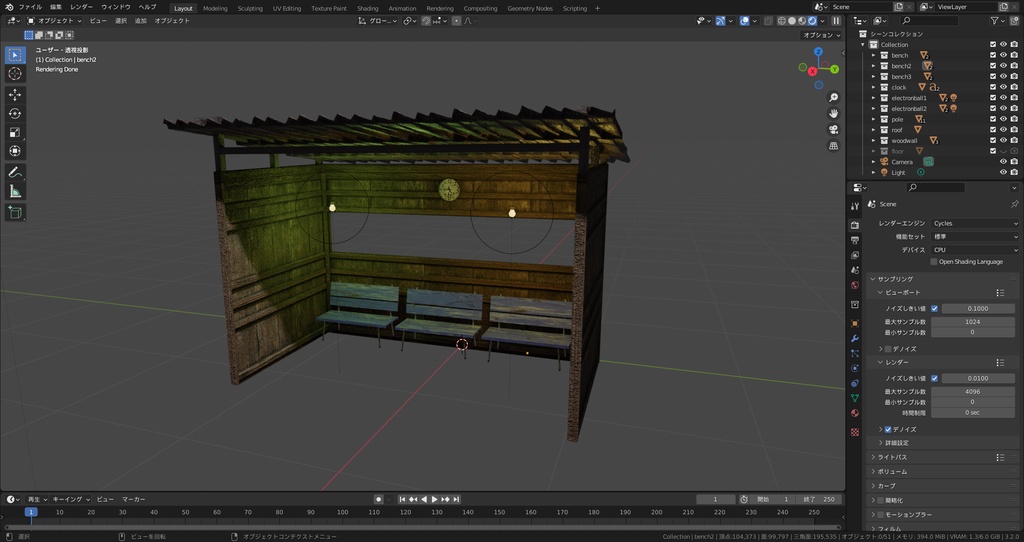This screenshot has height=542, width=1024.
Task: Switch to the Geometry Nodes workspace tab
Action: [x=530, y=8]
